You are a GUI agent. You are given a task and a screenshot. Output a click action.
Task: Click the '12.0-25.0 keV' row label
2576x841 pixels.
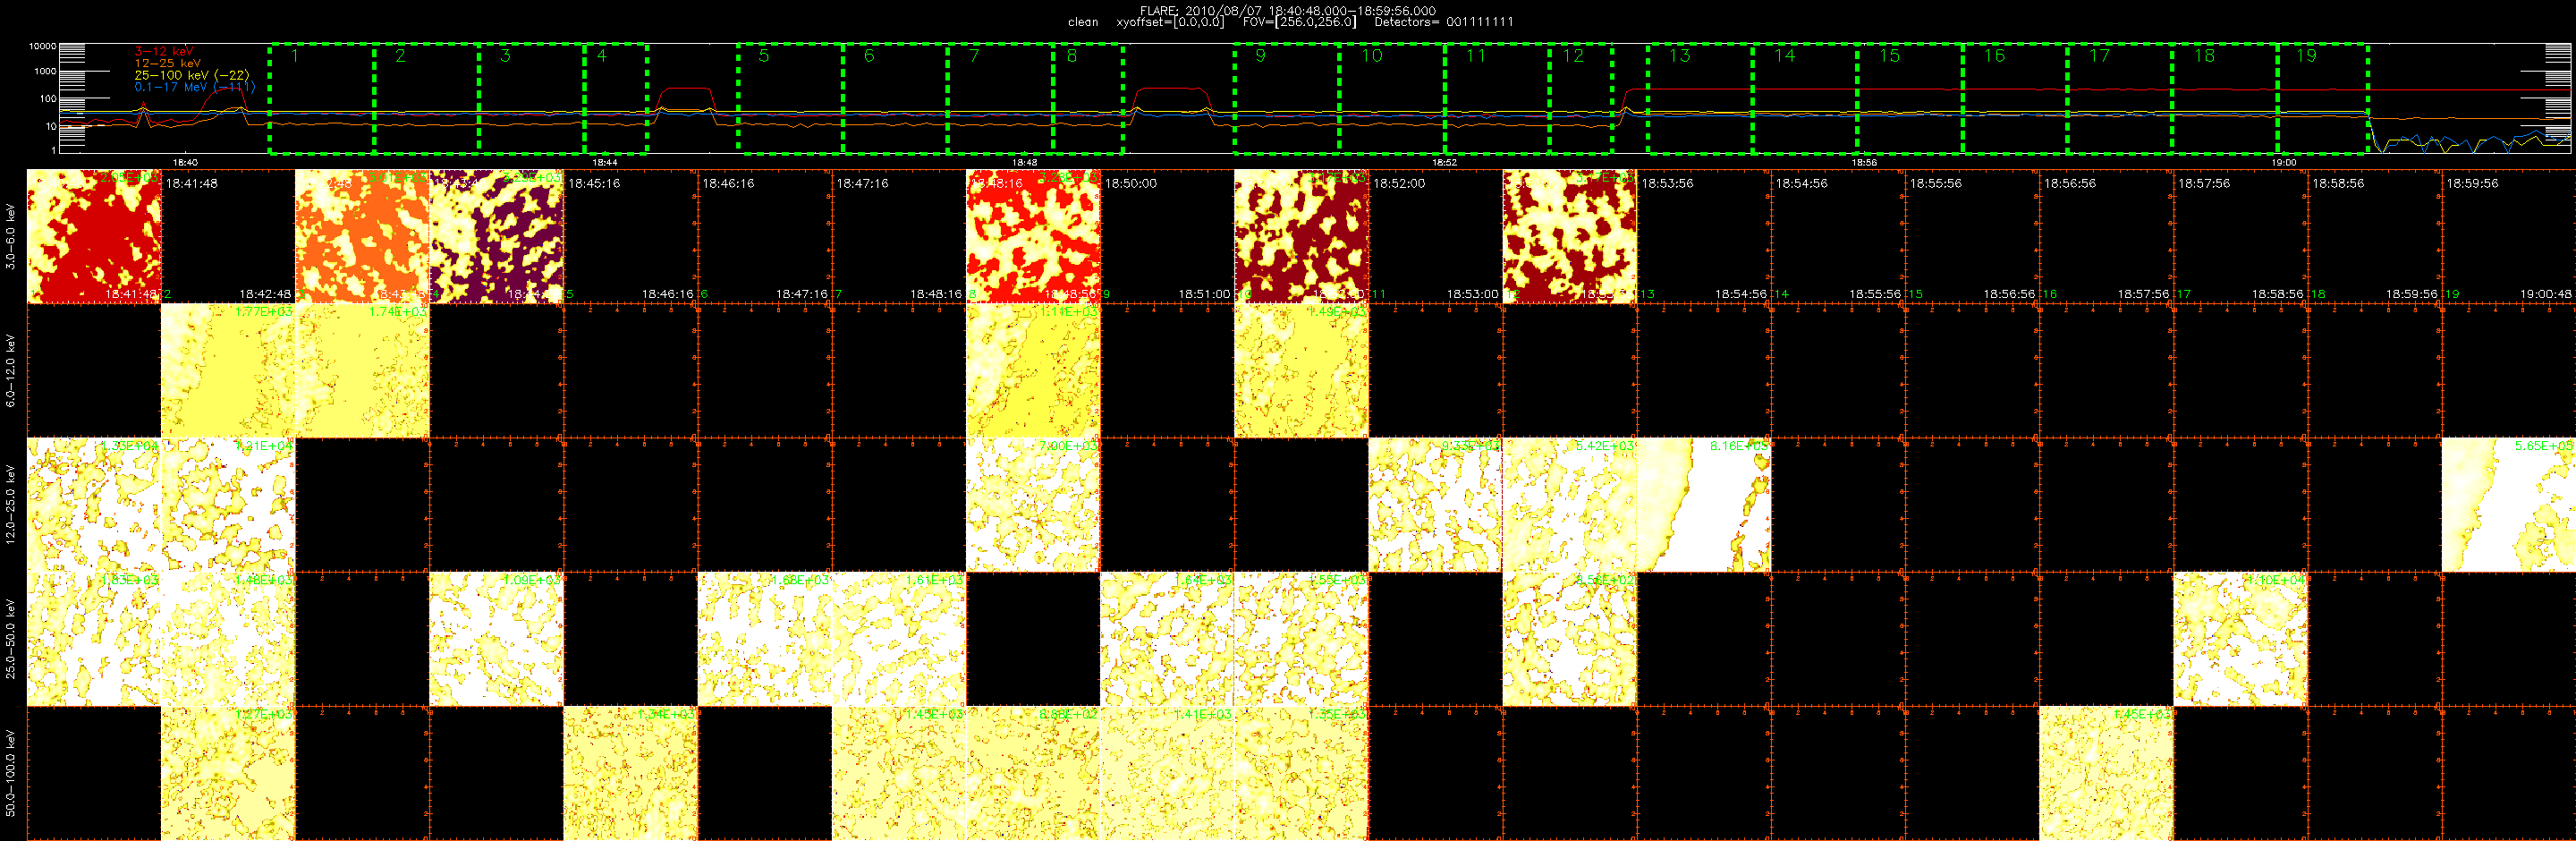point(11,505)
